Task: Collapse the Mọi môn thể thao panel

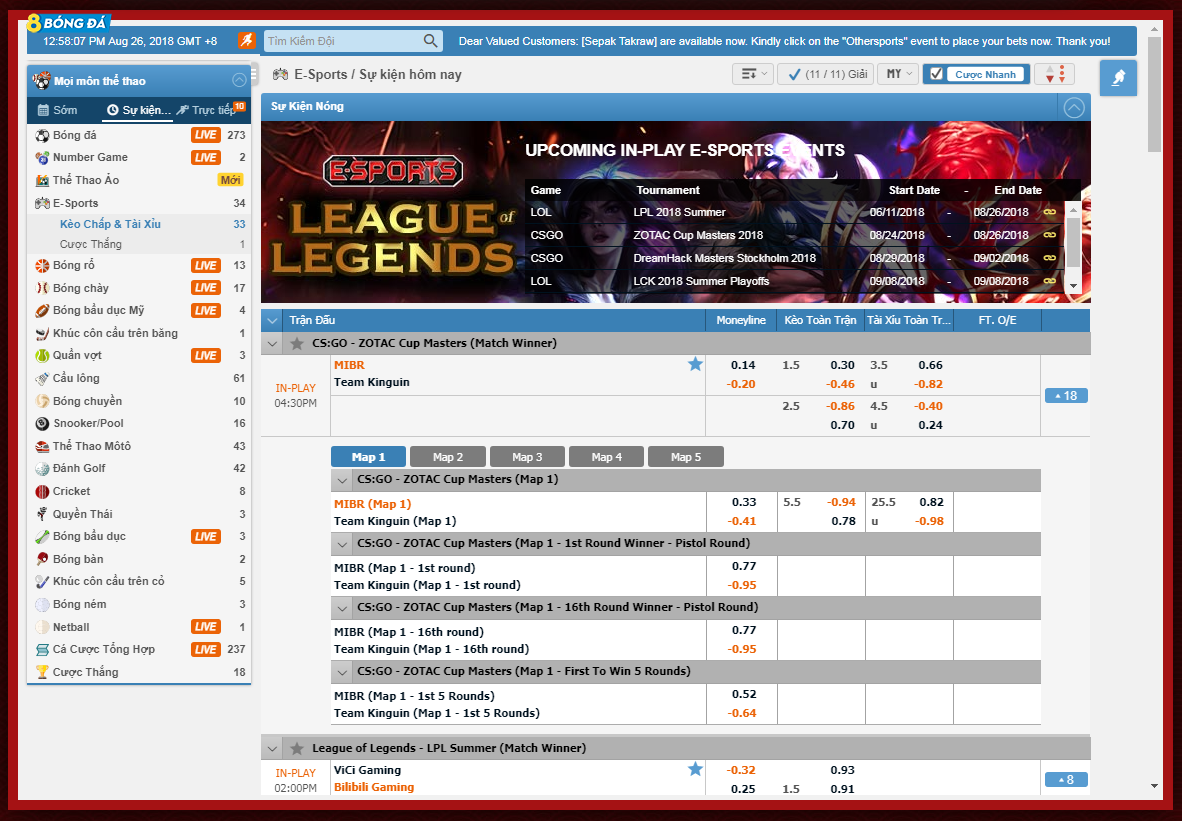Action: 239,80
